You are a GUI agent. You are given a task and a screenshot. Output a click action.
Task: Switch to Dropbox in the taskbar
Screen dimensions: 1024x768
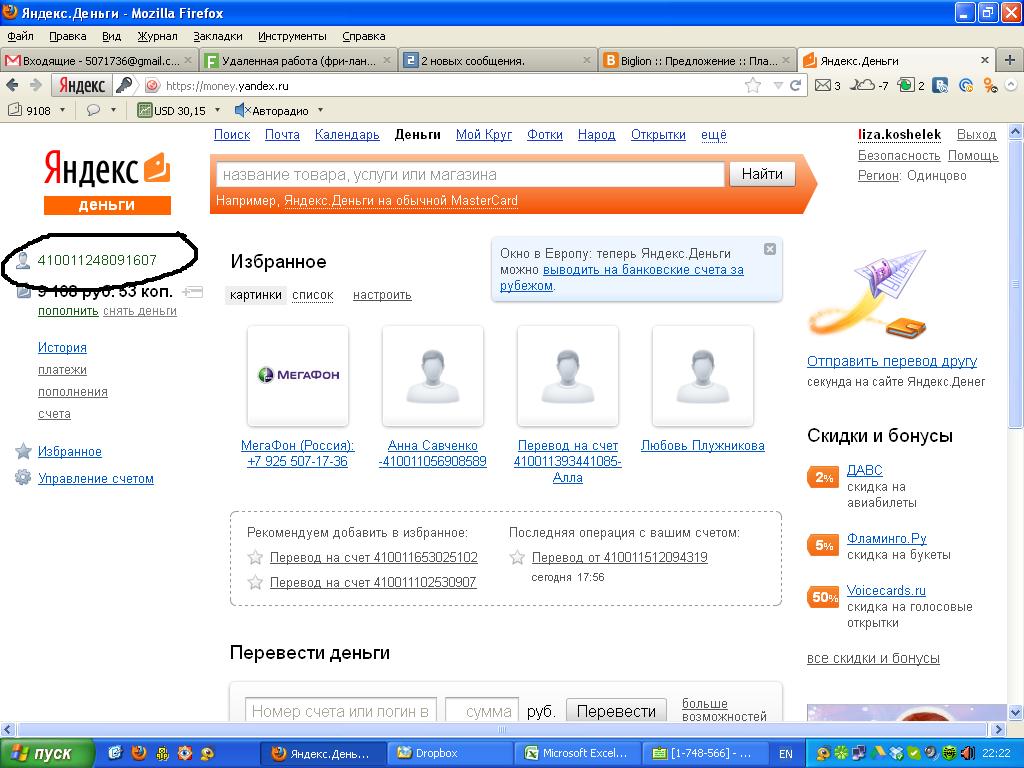(451, 753)
